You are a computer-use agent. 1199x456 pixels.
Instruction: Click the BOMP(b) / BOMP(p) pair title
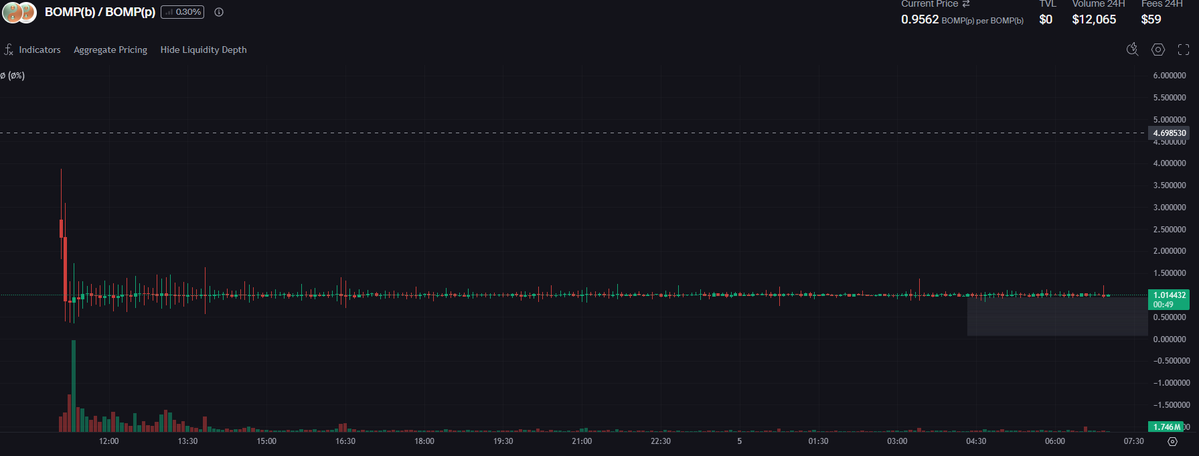(99, 12)
